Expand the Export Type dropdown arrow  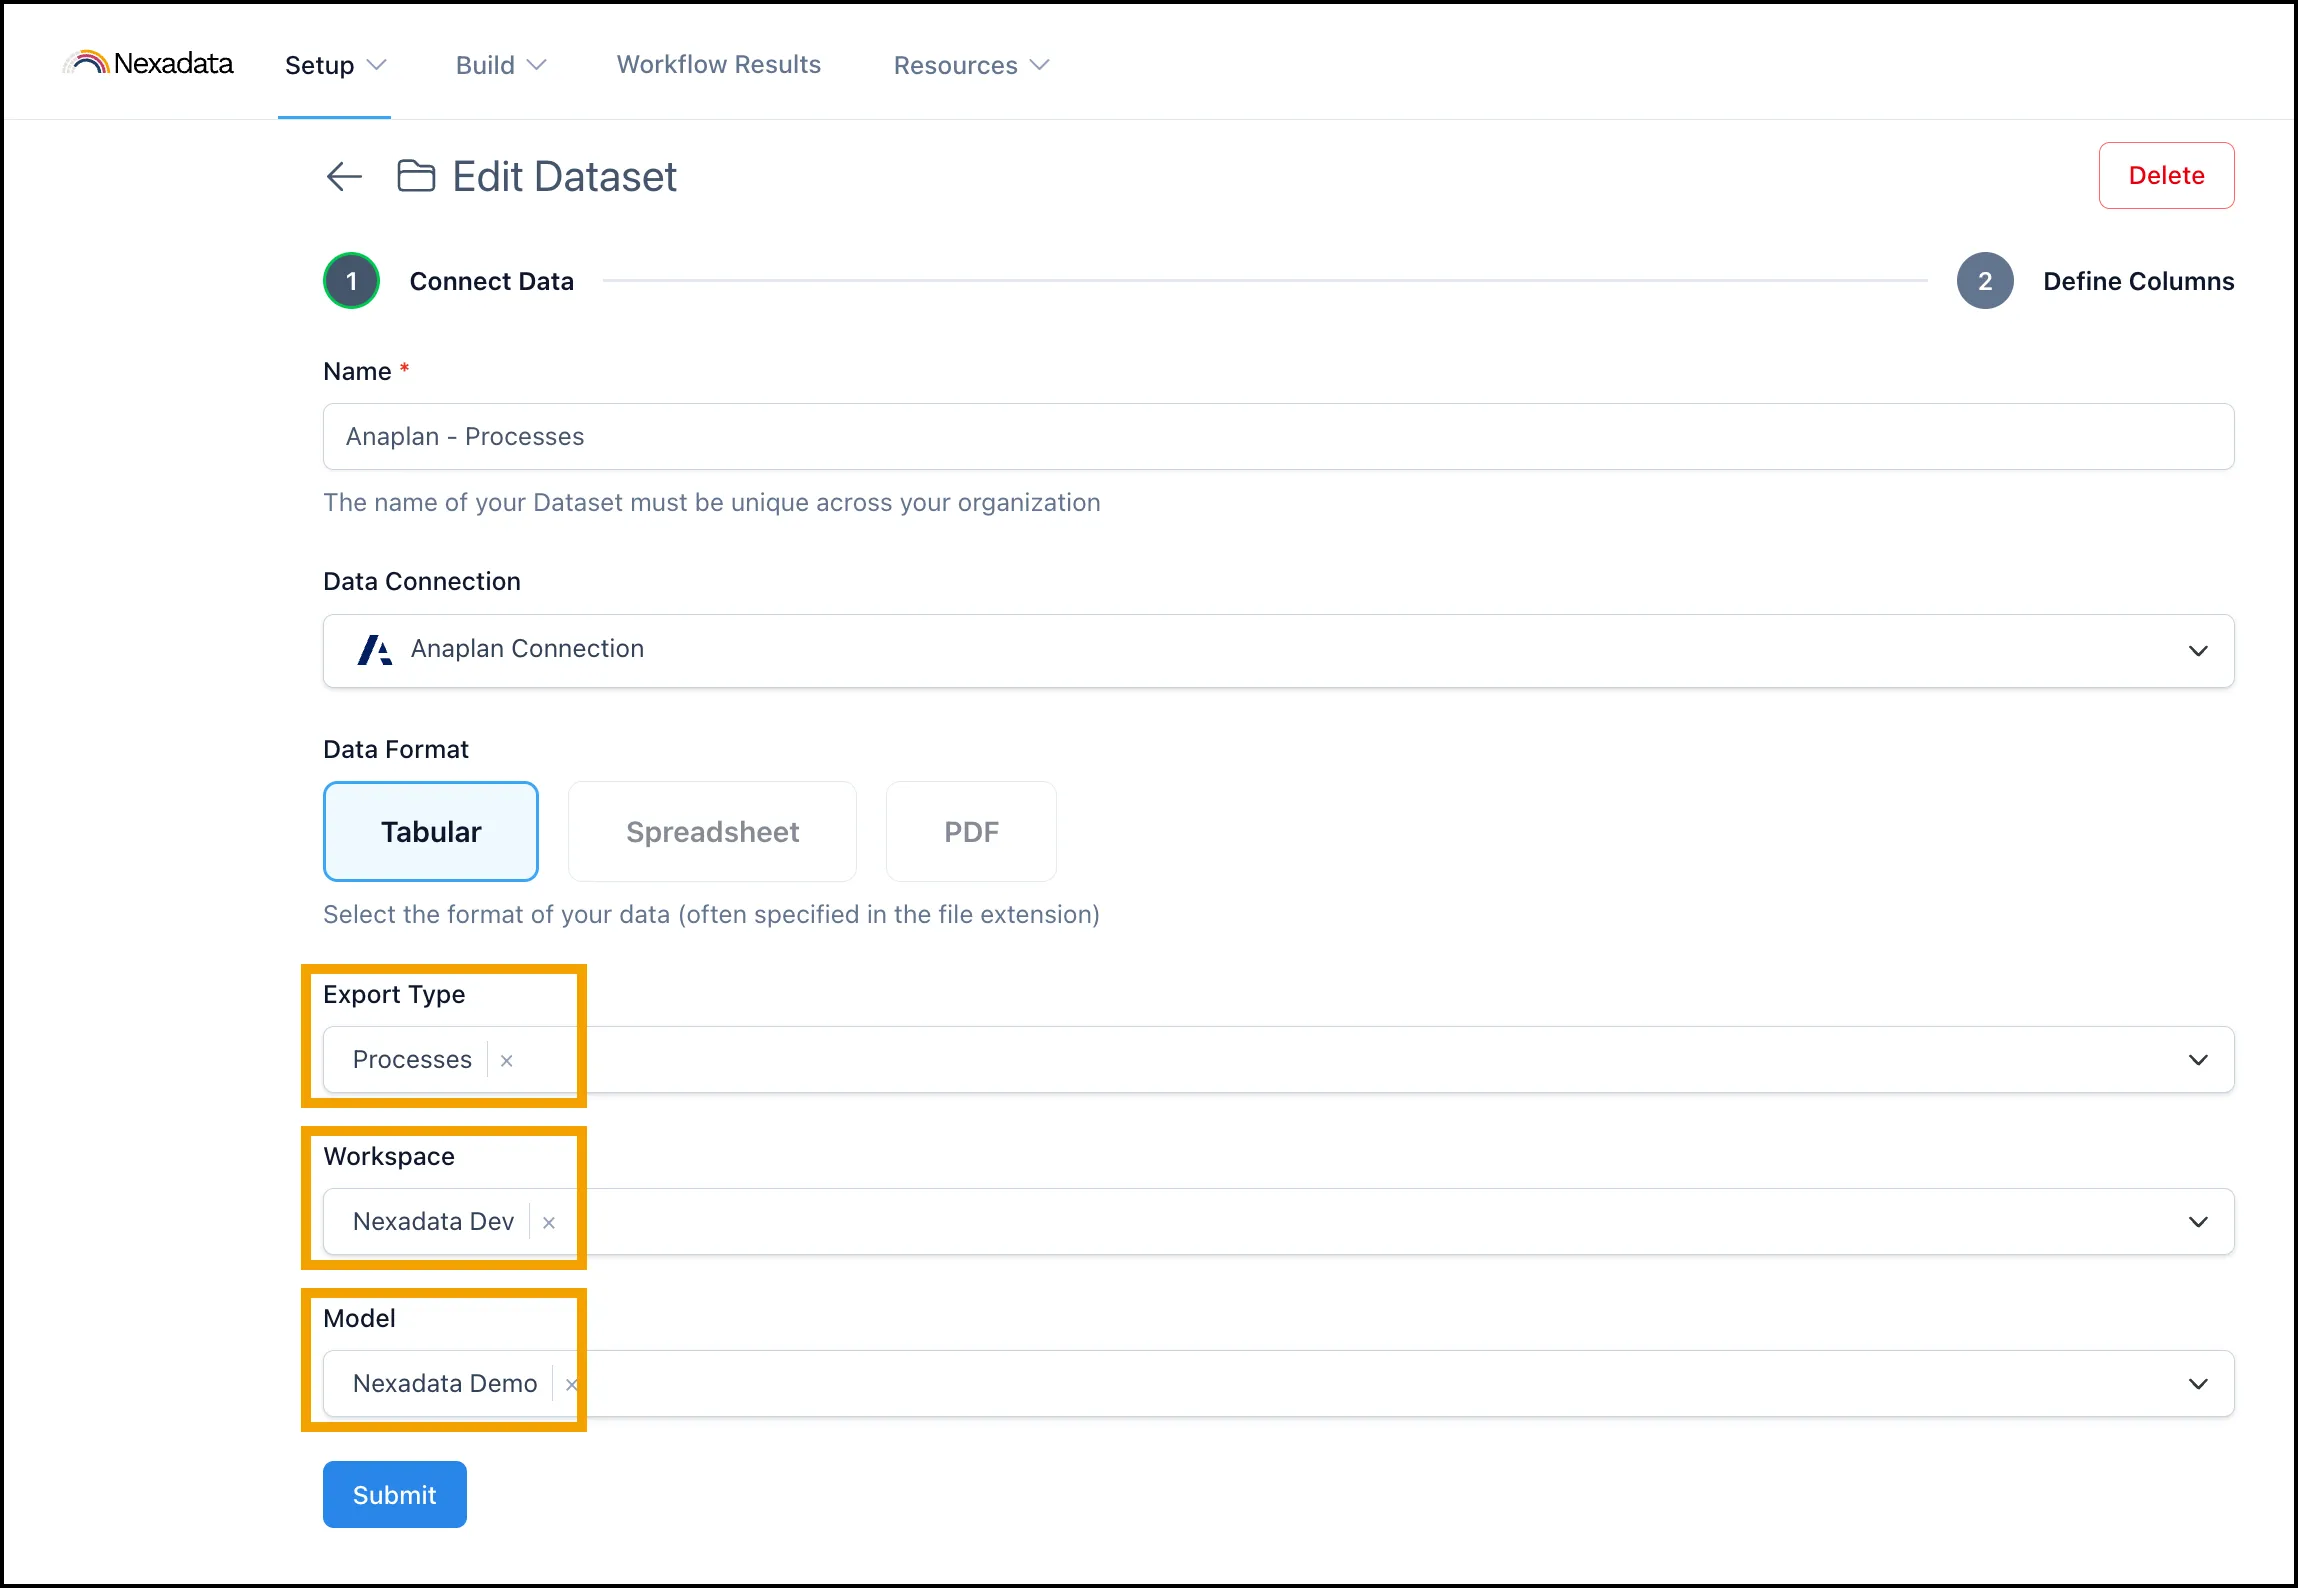point(2198,1060)
